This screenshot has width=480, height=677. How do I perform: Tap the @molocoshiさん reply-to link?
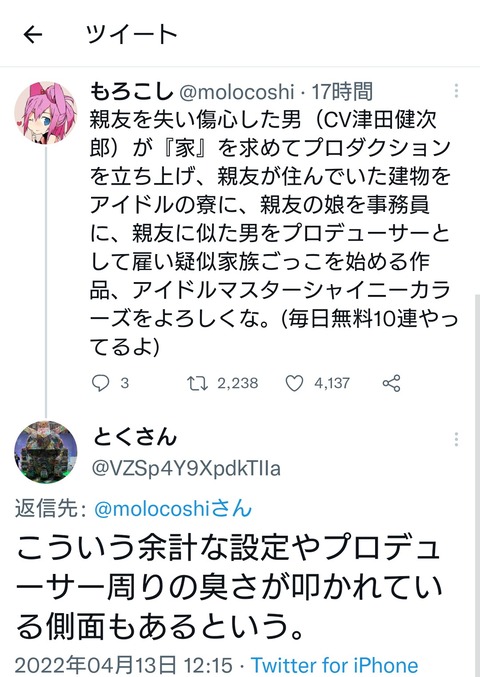[x=173, y=508]
